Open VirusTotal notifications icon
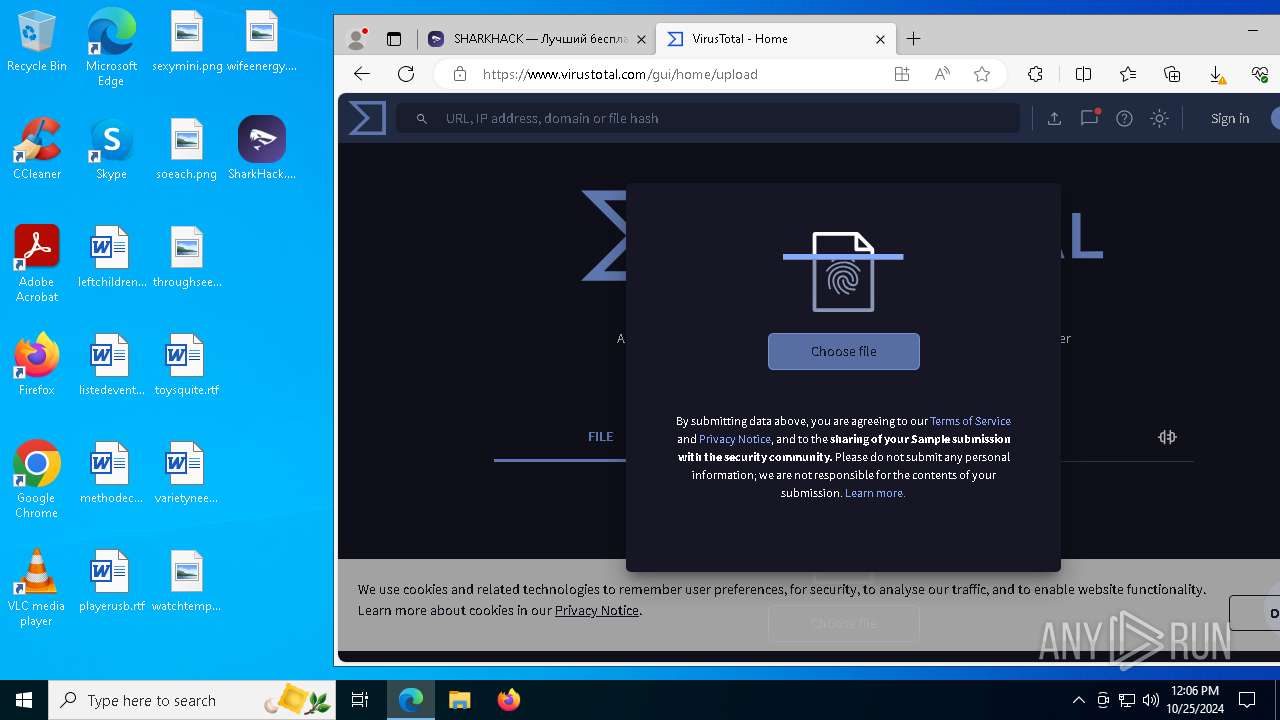 (x=1089, y=118)
